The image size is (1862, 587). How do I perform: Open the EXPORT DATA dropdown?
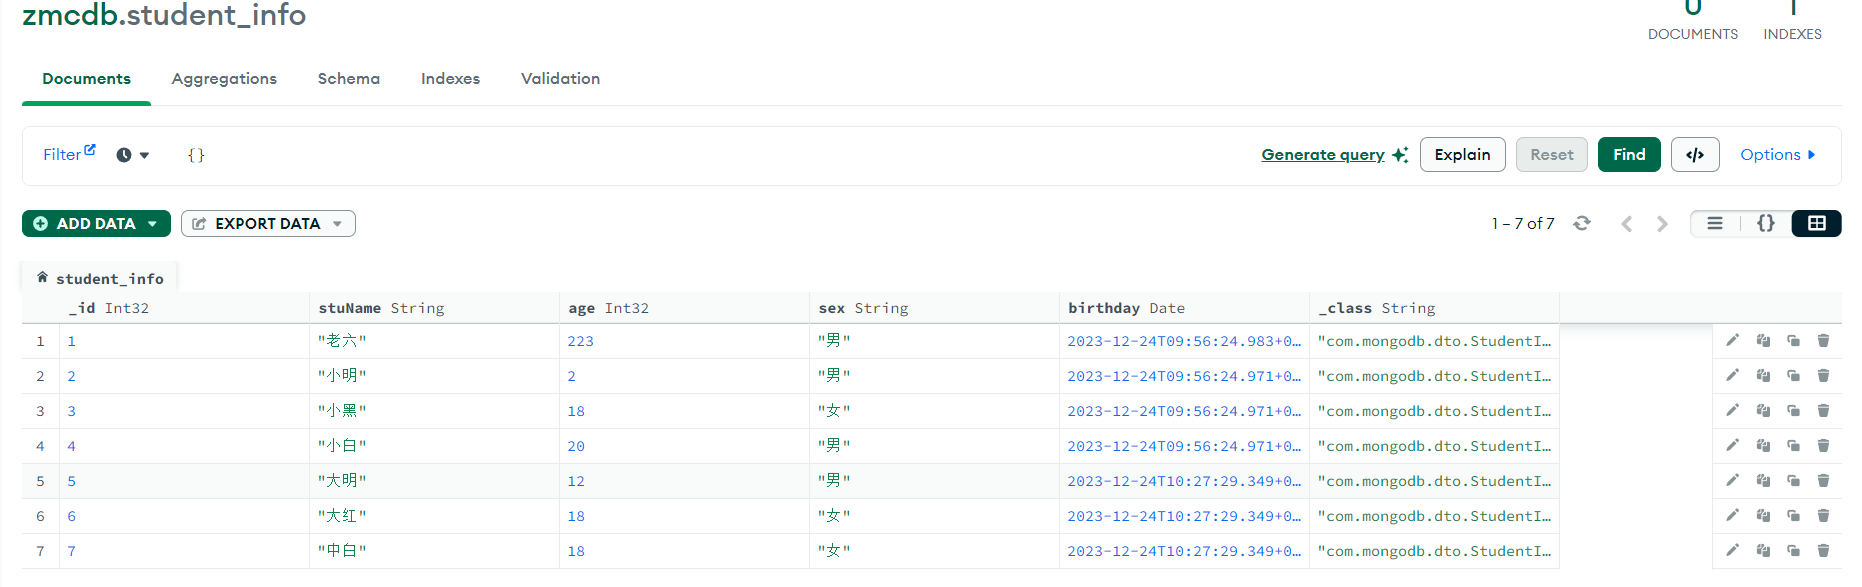[268, 224]
